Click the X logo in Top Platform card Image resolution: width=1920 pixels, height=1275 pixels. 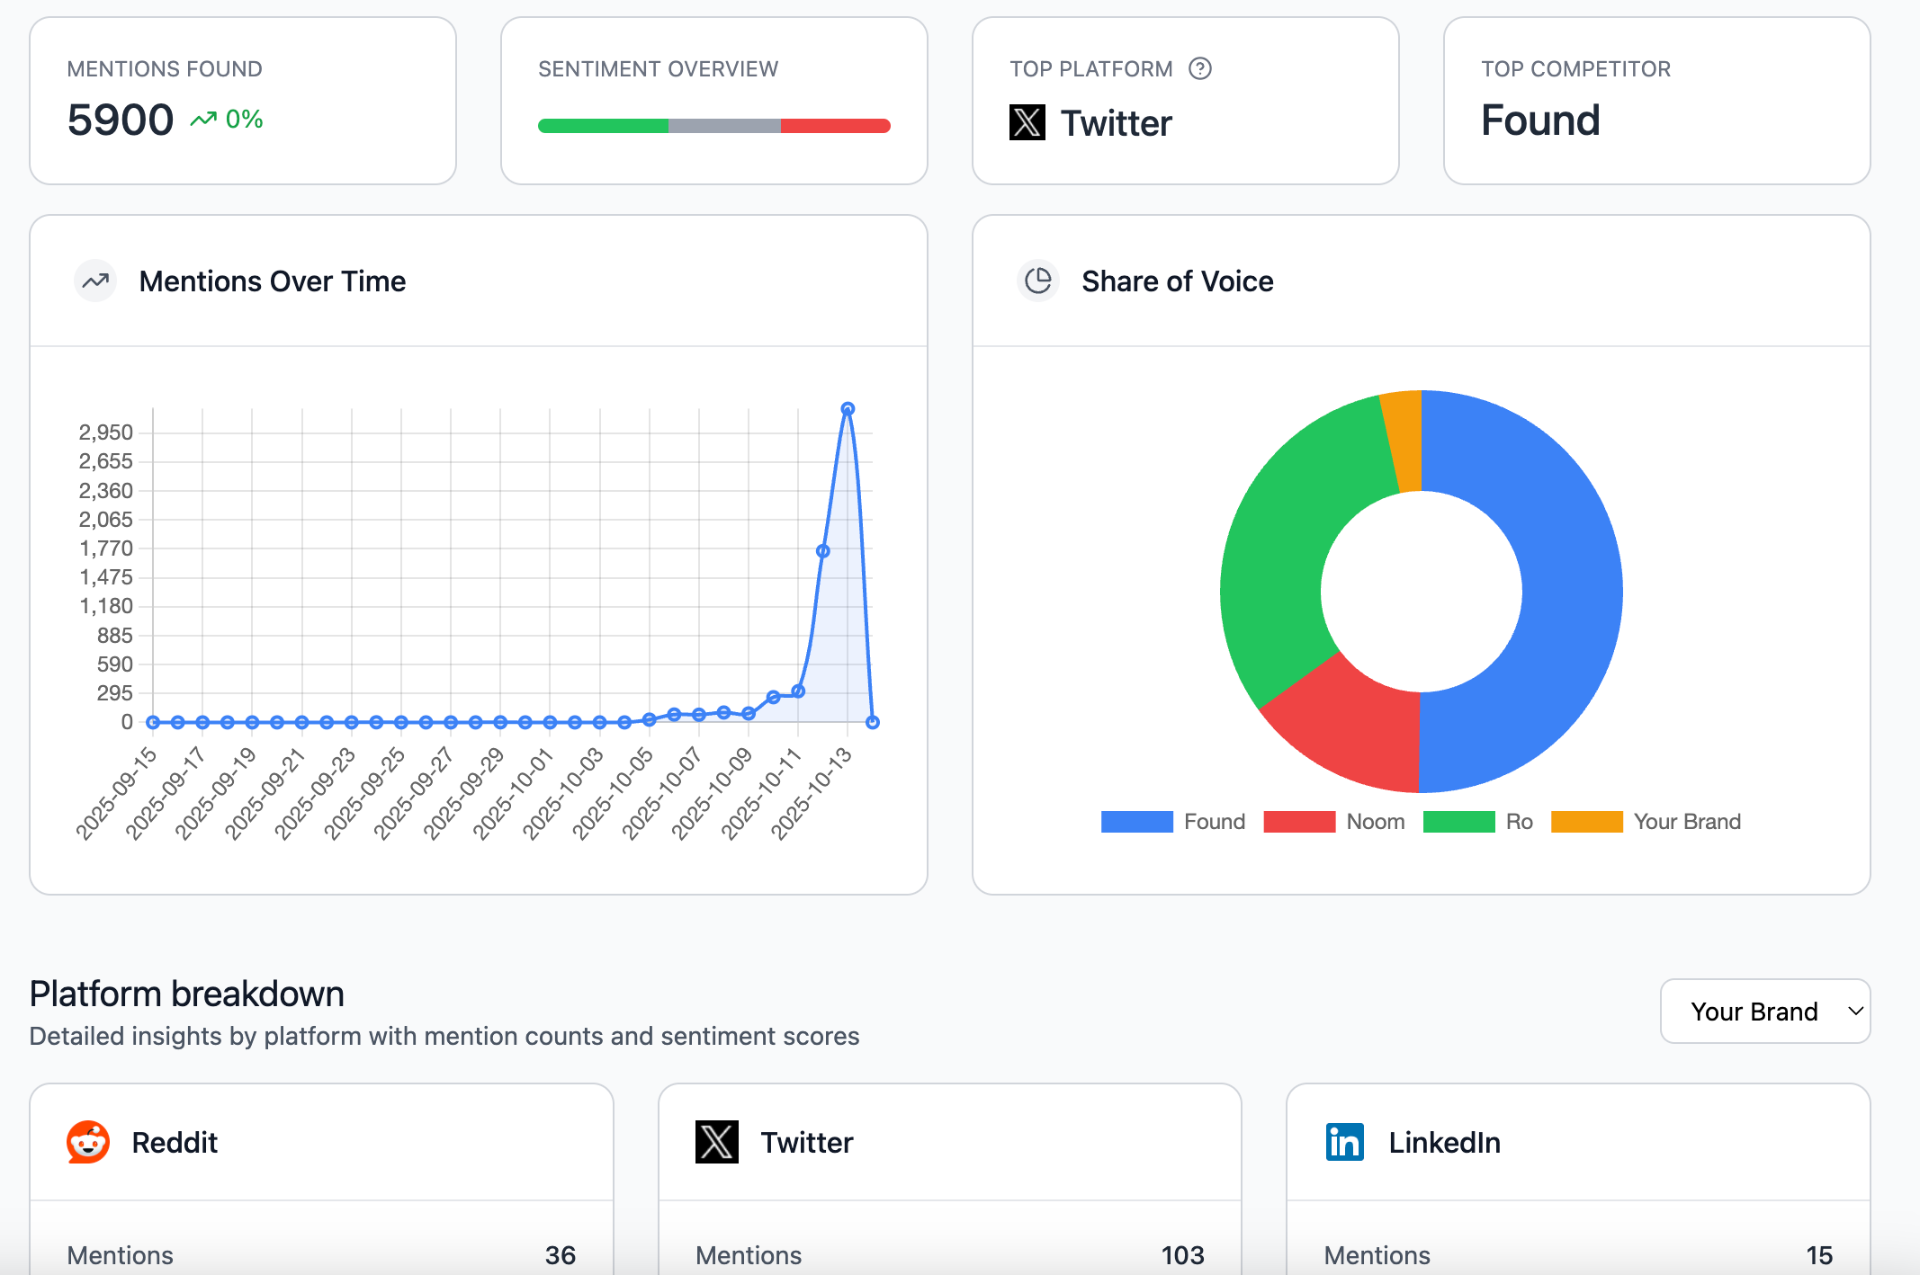[x=1027, y=122]
